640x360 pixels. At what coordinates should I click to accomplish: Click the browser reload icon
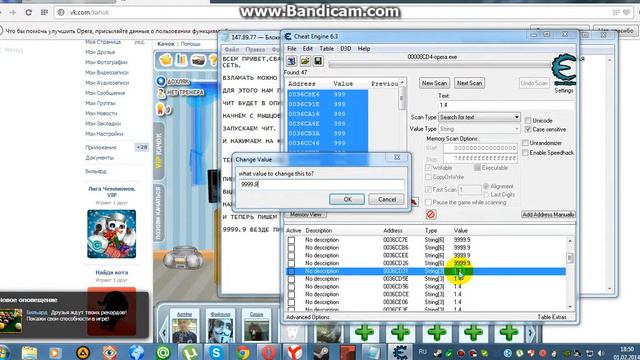click(29, 13)
